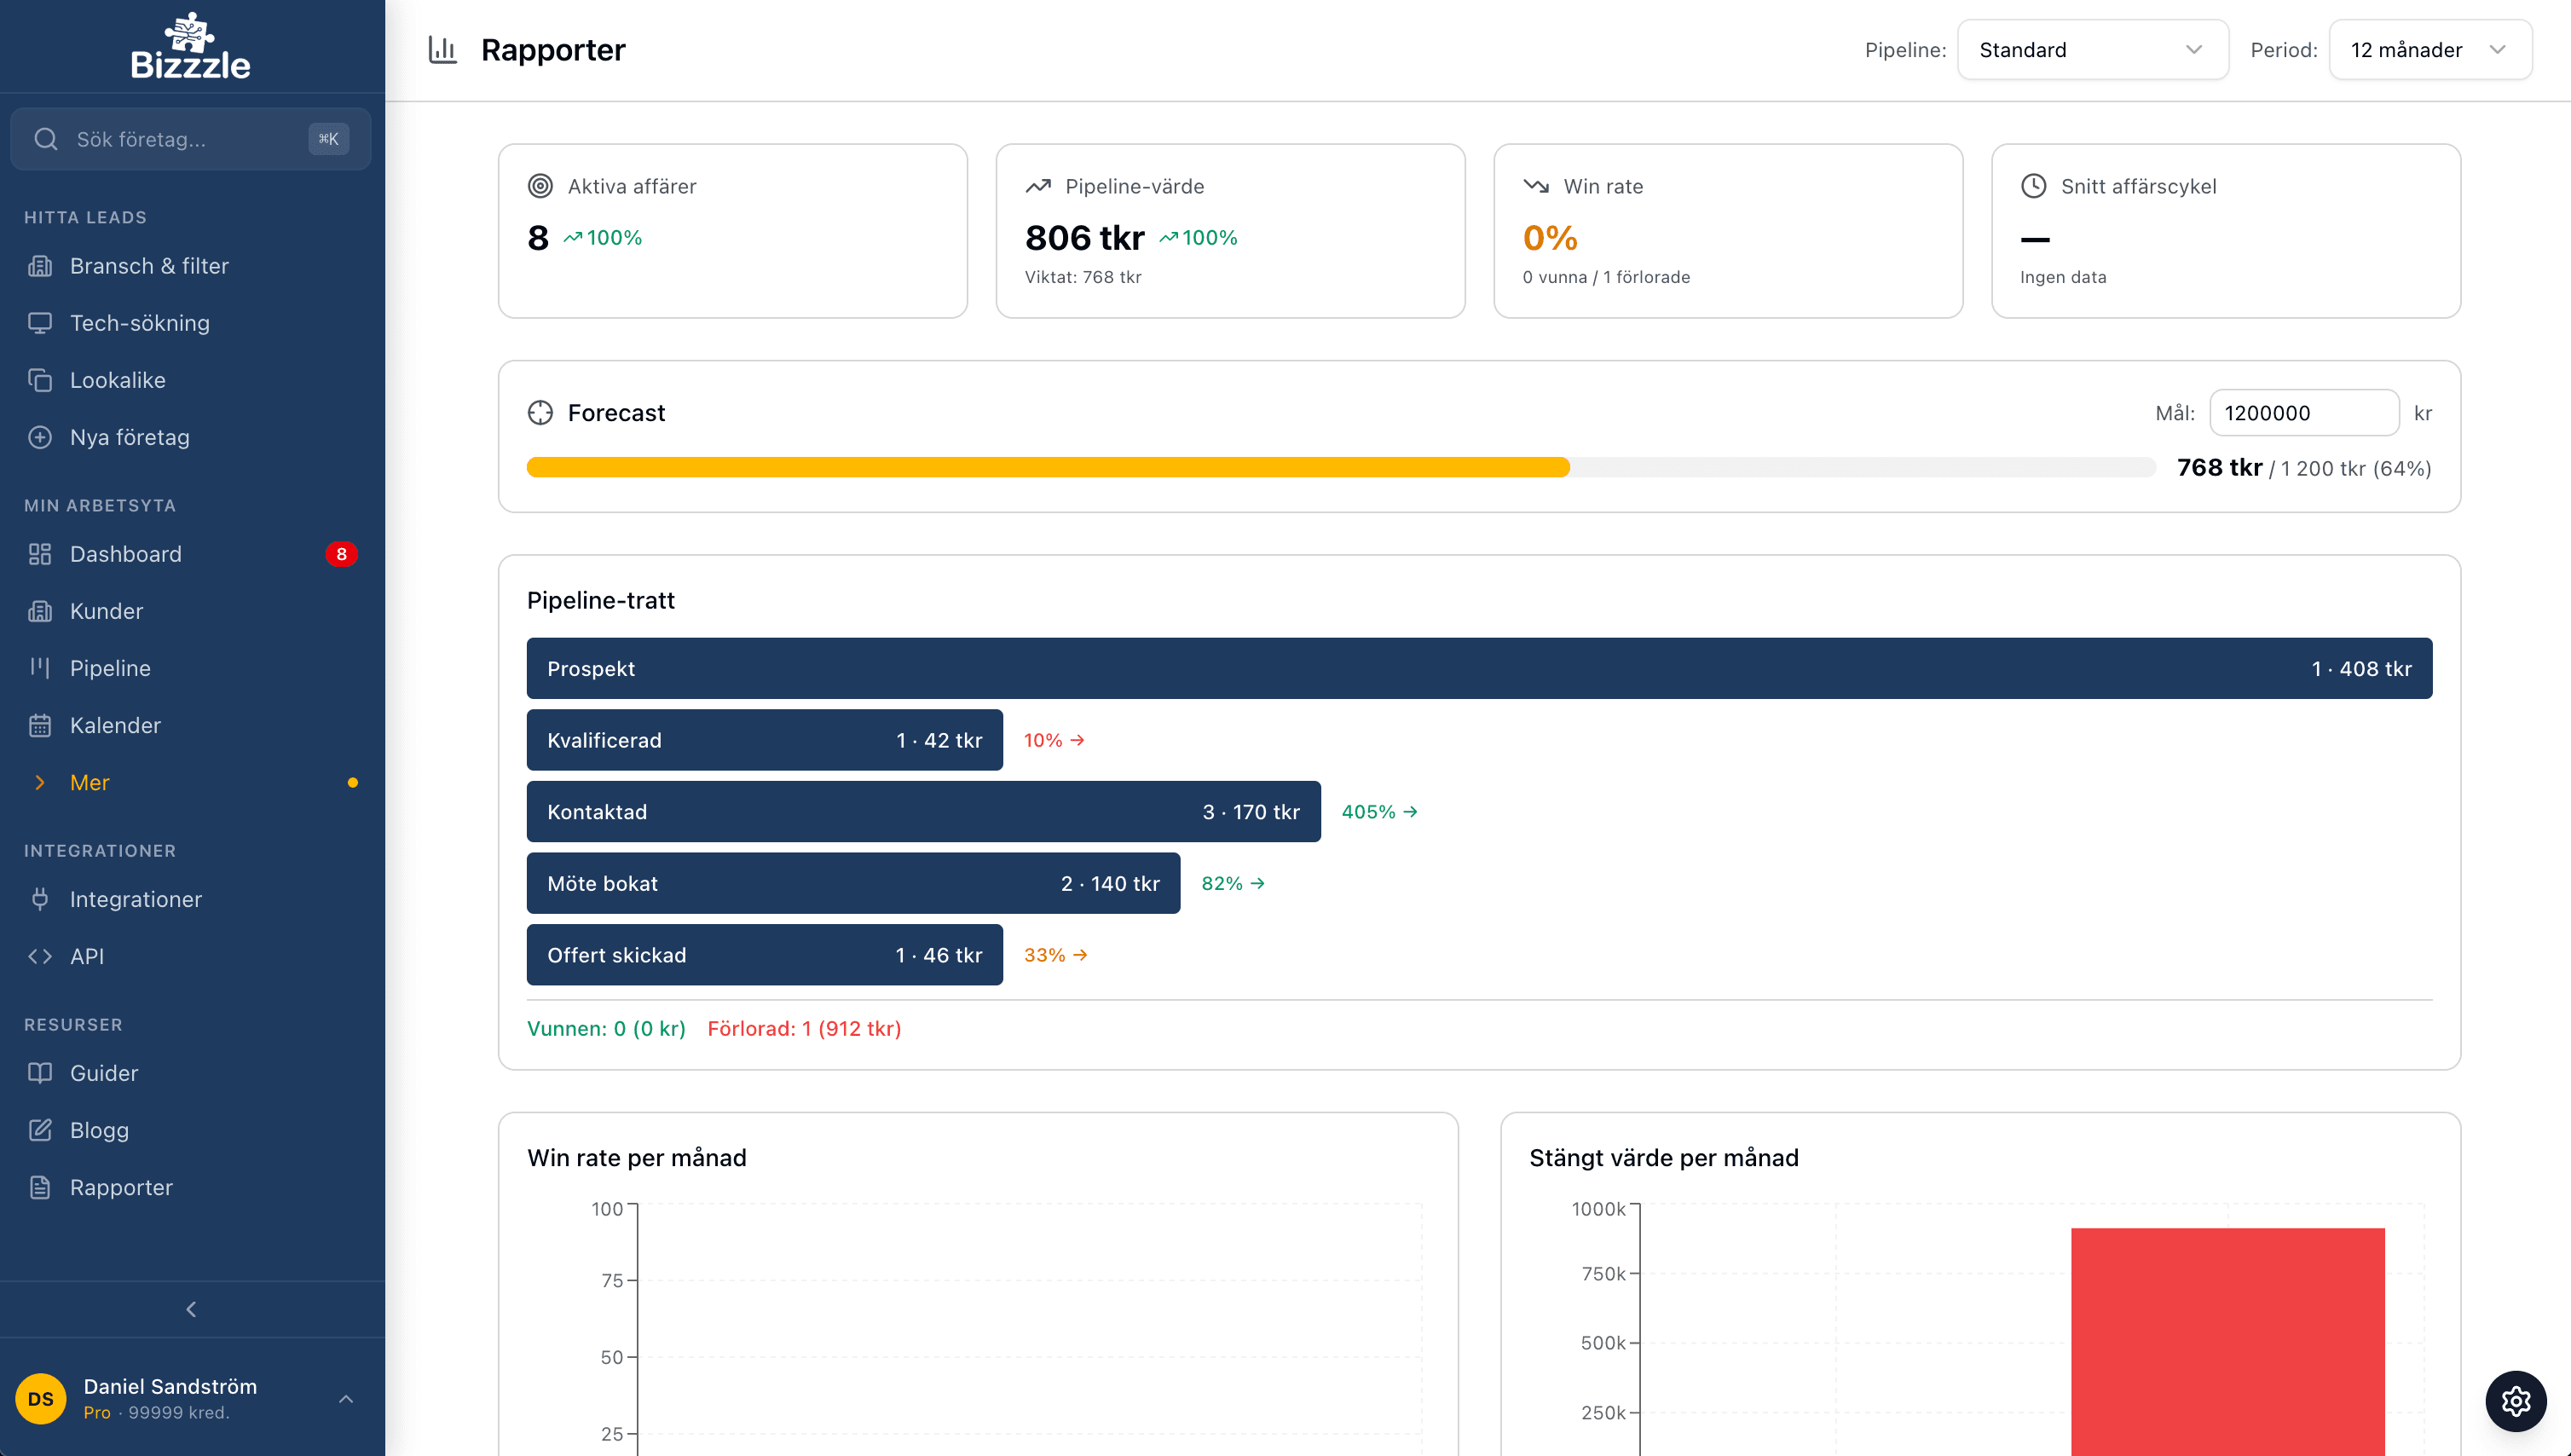Click the Forecast yellow progress bar
Viewport: 2571px width, 1456px height.
point(1047,467)
